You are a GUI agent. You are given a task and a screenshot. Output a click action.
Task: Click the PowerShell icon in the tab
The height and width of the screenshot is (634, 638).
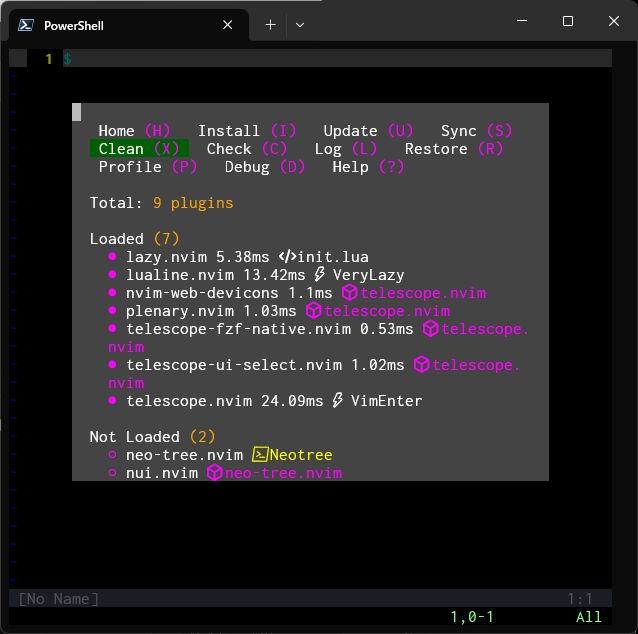(x=28, y=25)
